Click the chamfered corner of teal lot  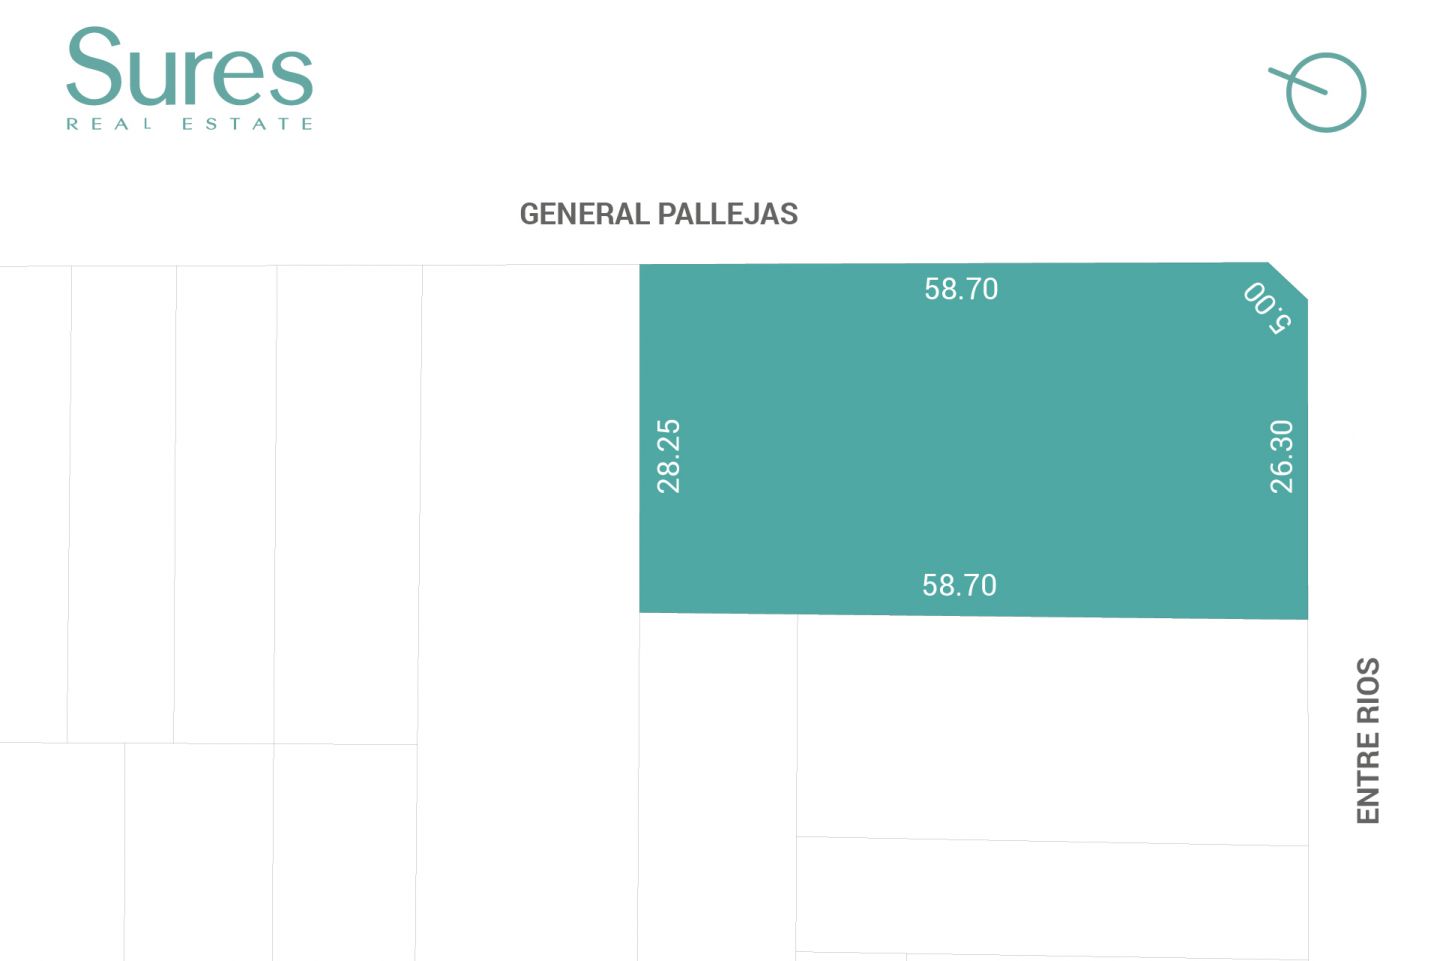pos(1289,280)
